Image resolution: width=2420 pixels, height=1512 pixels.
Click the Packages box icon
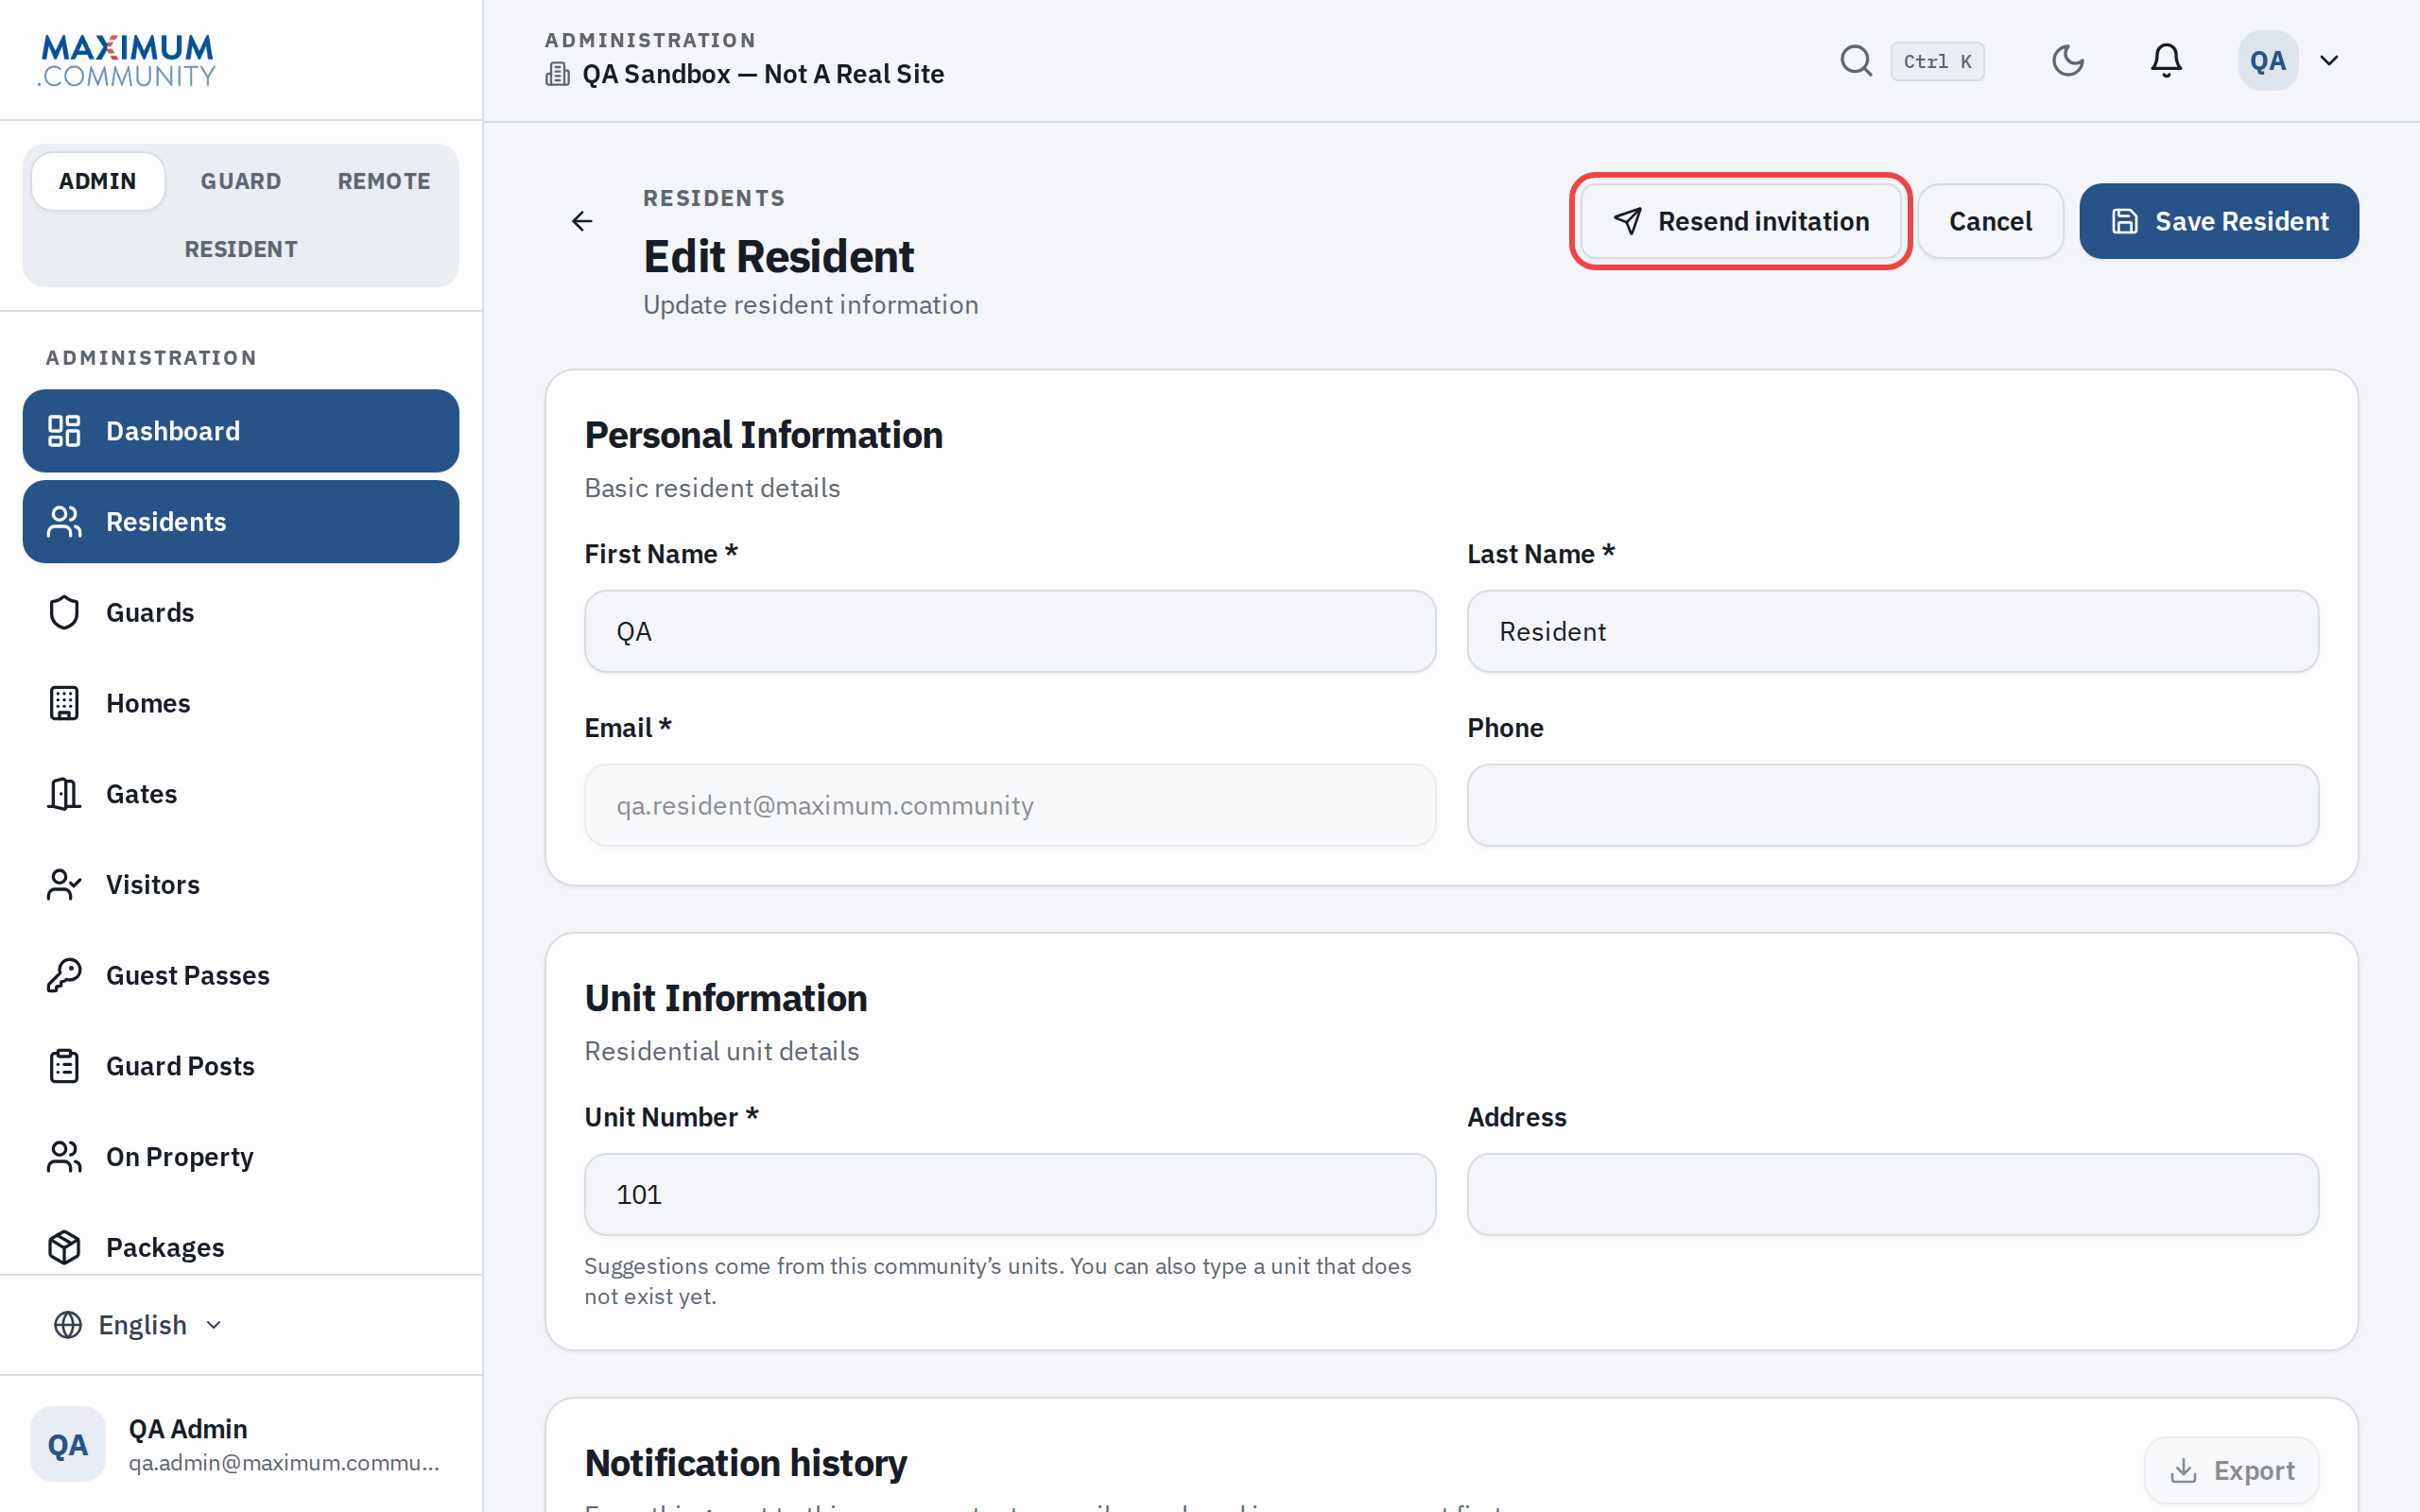(x=64, y=1247)
